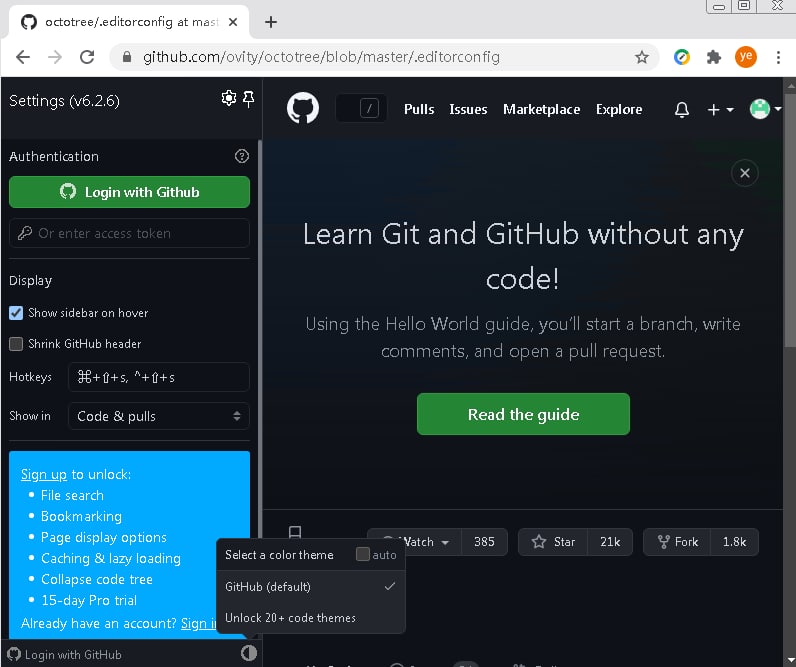This screenshot has width=796, height=667.
Task: Go forward in browser history
Action: point(55,57)
